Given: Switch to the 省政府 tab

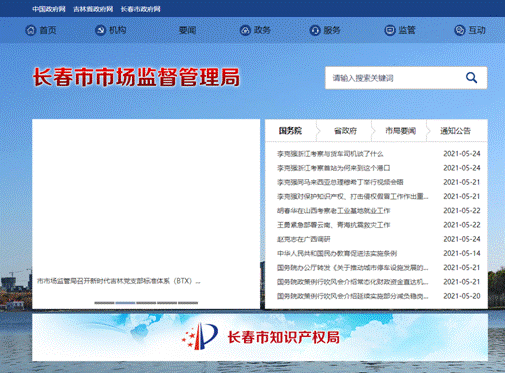Looking at the screenshot, I should pyautogui.click(x=345, y=131).
